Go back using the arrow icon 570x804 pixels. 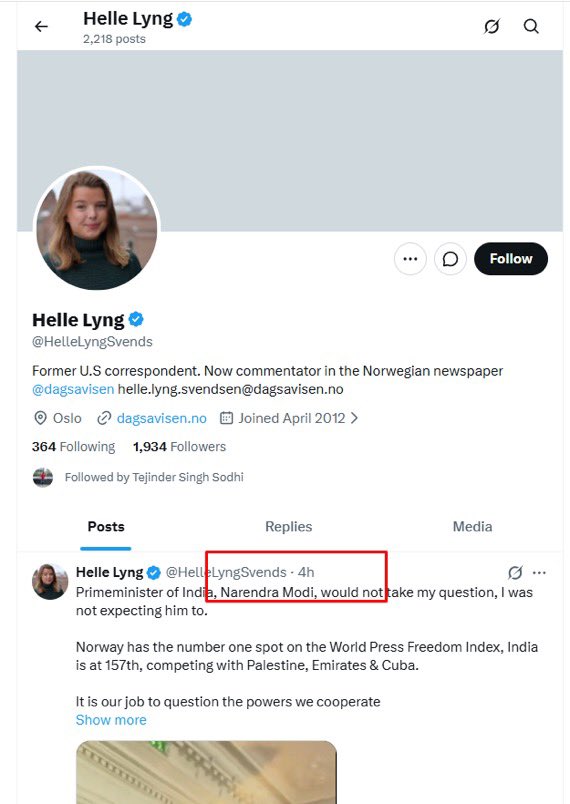pos(42,26)
